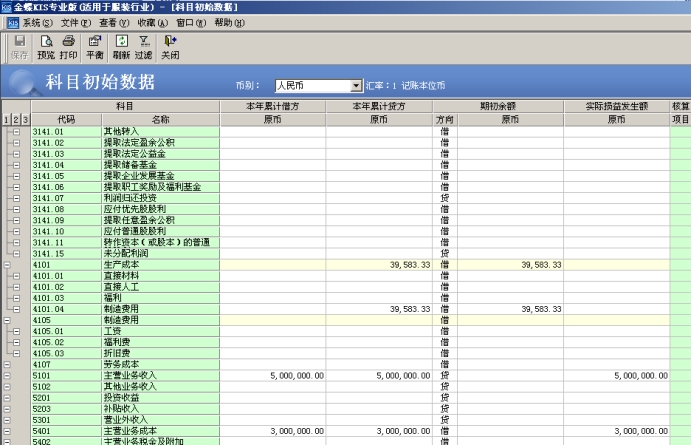Viewport: 692px width, 445px height.
Task: Open the 帮助(H) menu
Action: tap(229, 23)
